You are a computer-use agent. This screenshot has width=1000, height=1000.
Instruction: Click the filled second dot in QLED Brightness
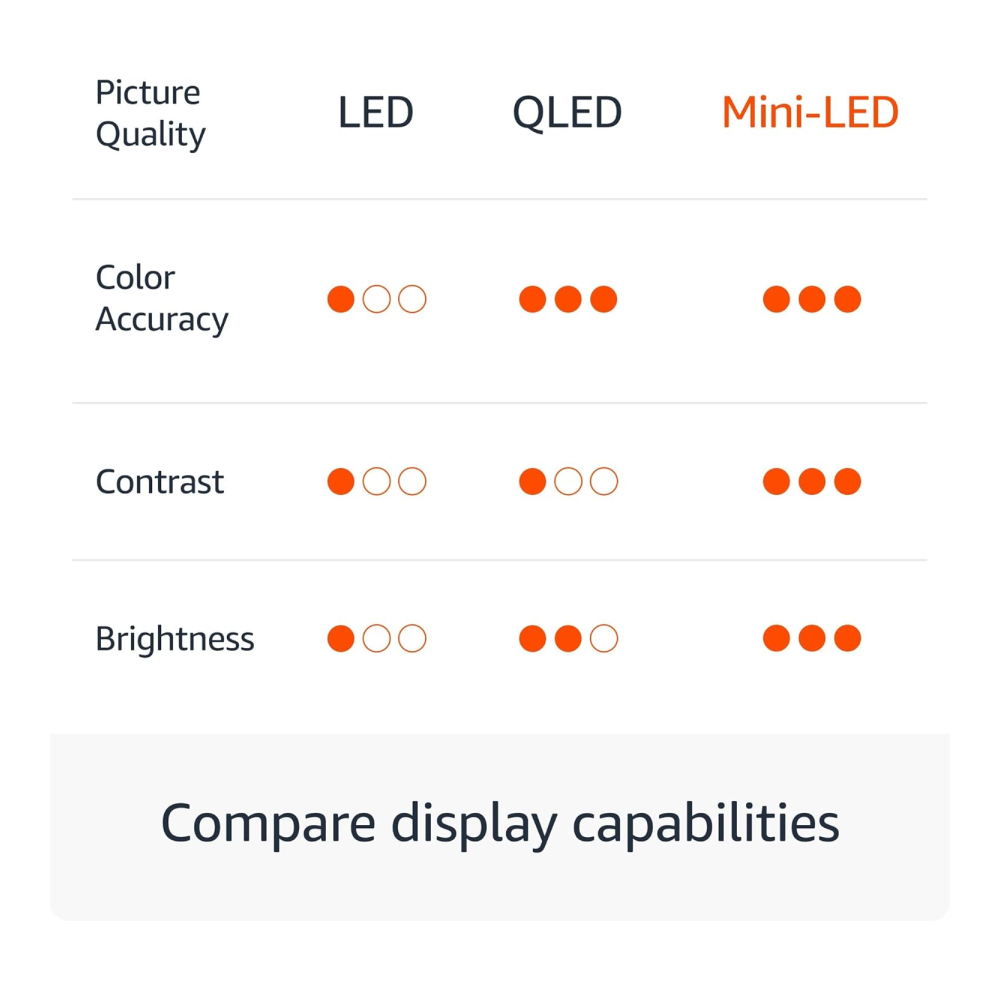(568, 639)
